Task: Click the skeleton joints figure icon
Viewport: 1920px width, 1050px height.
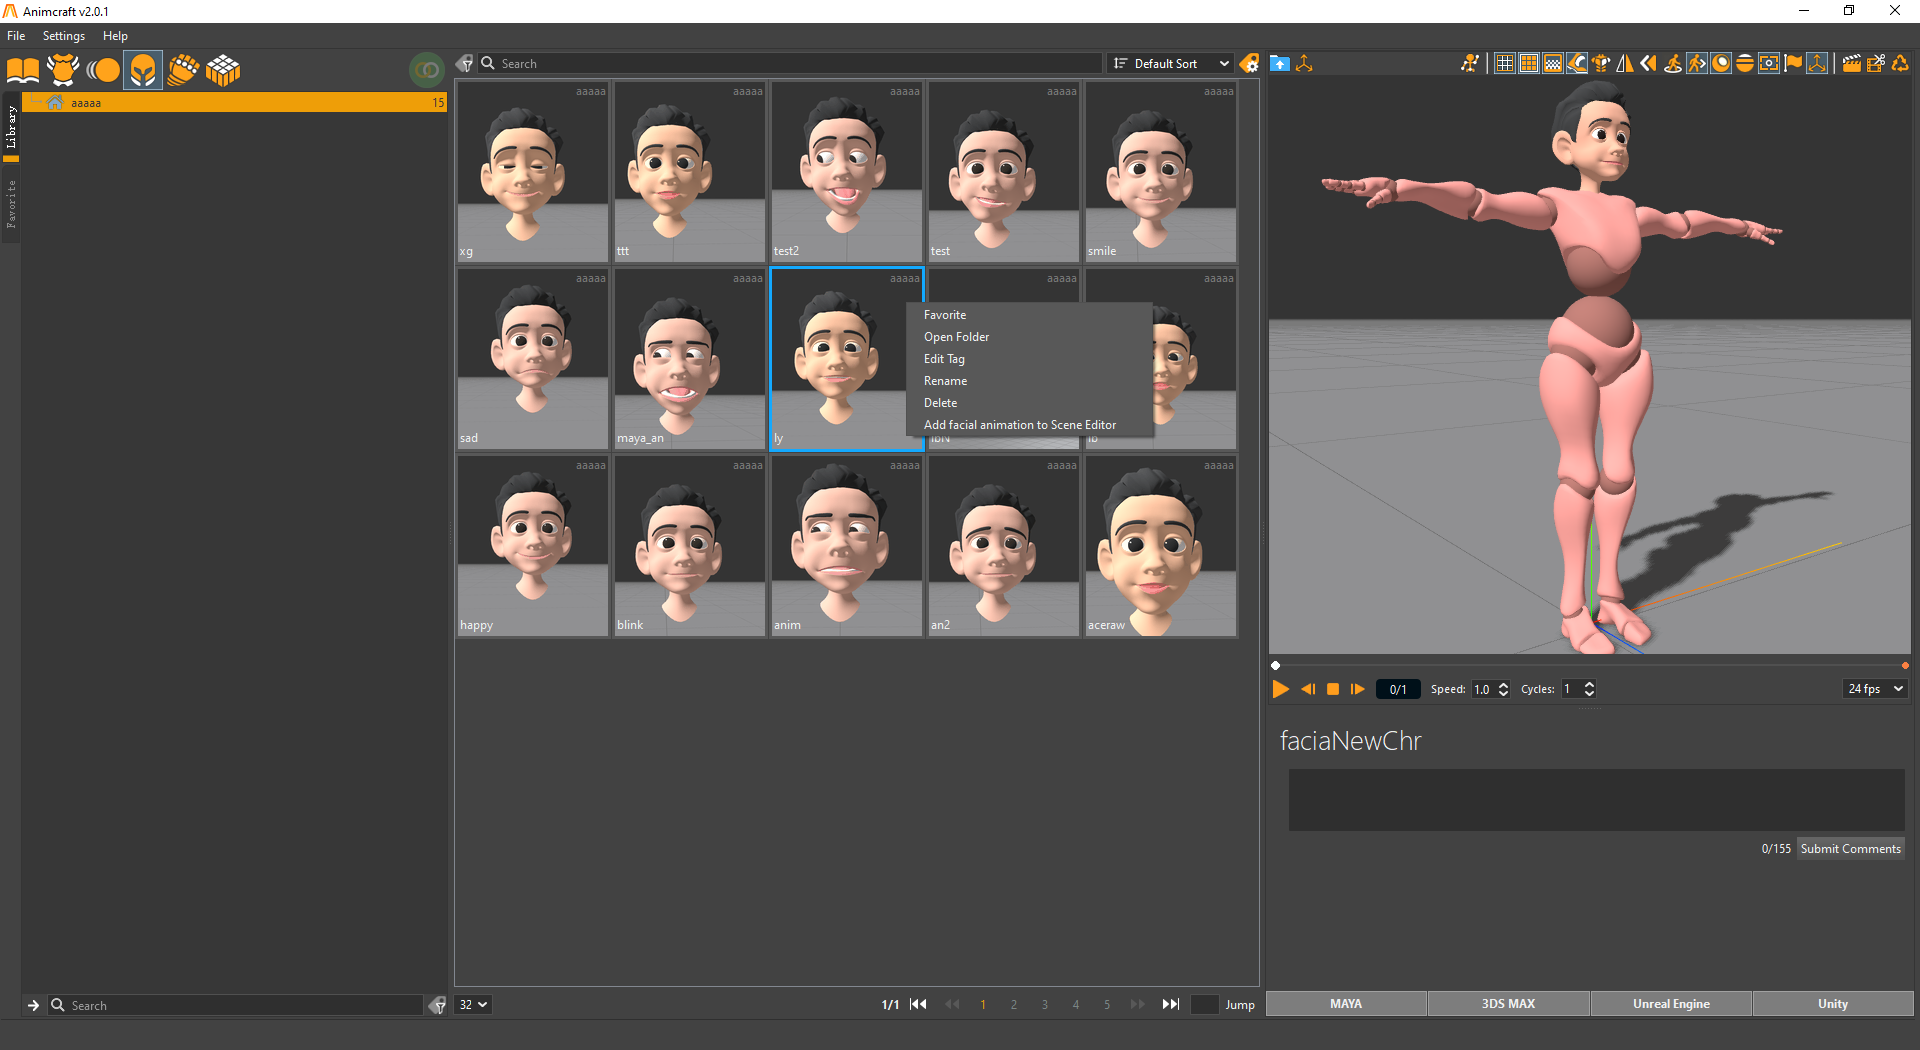Action: pyautogui.click(x=1469, y=63)
